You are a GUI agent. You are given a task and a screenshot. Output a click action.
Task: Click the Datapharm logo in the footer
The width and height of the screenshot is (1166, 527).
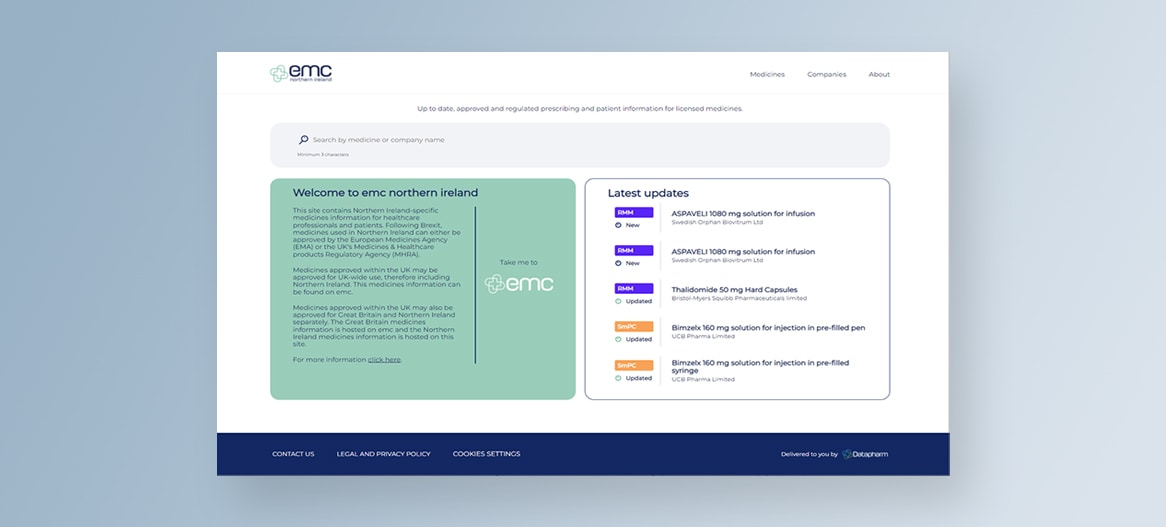tap(865, 454)
